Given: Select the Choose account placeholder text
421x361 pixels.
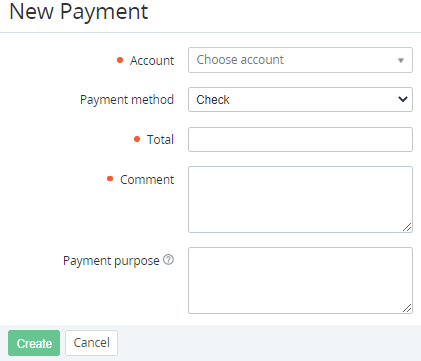Looking at the screenshot, I should [240, 60].
